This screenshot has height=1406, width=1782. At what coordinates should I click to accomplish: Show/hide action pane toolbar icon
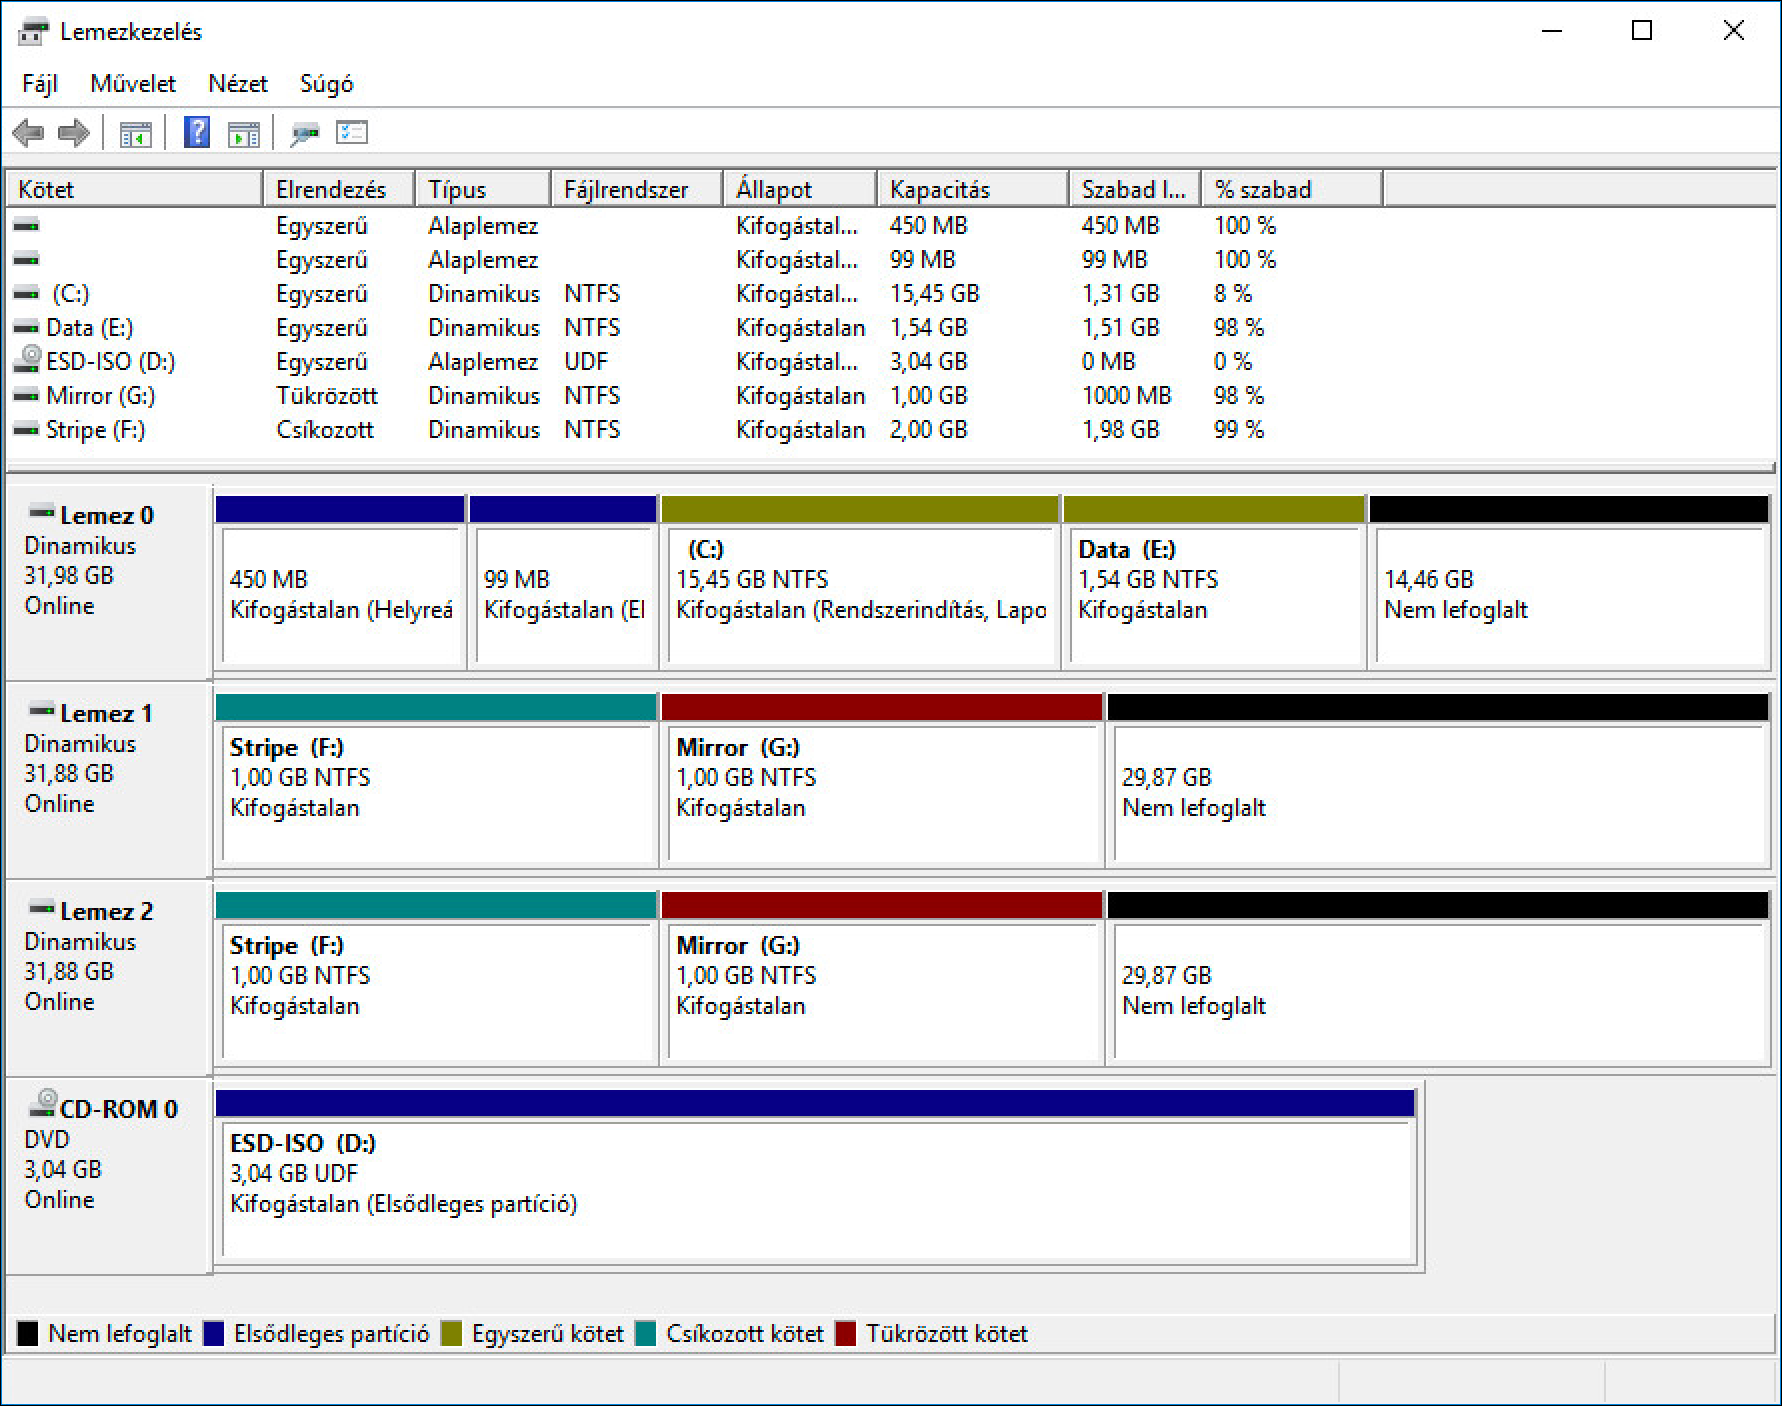click(x=243, y=133)
